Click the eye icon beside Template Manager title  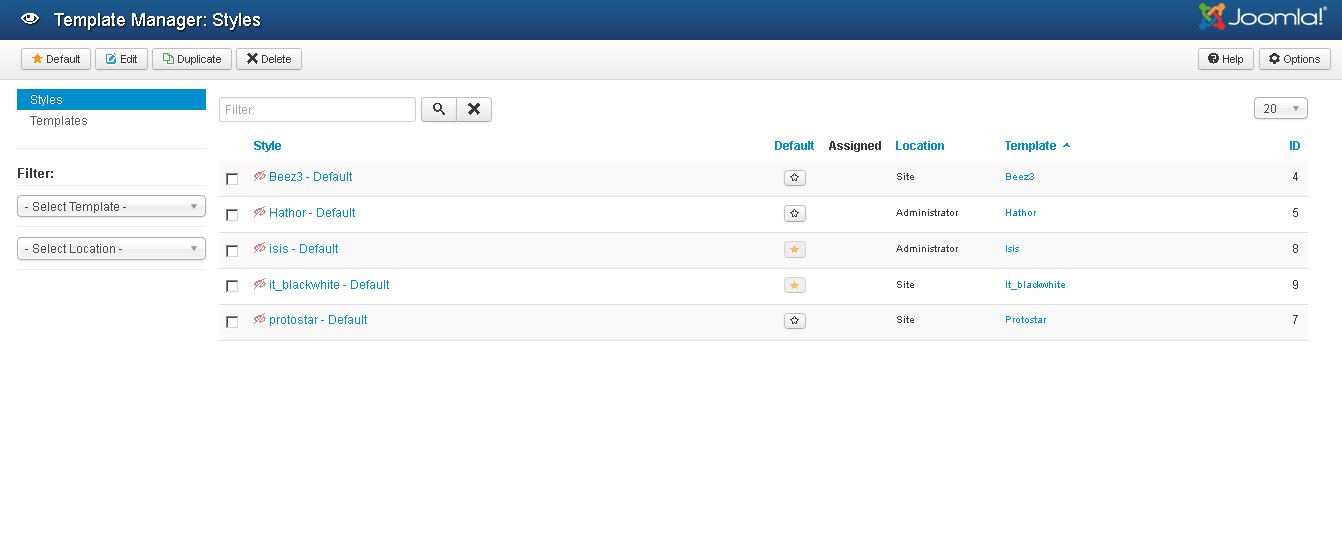point(30,19)
